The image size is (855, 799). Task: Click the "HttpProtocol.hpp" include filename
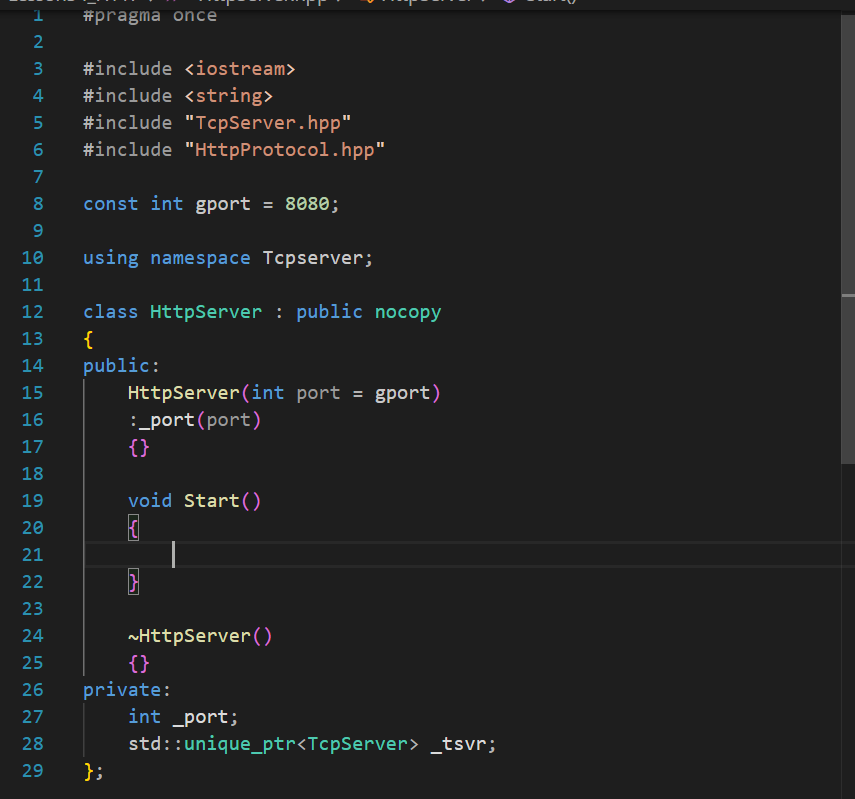(284, 150)
